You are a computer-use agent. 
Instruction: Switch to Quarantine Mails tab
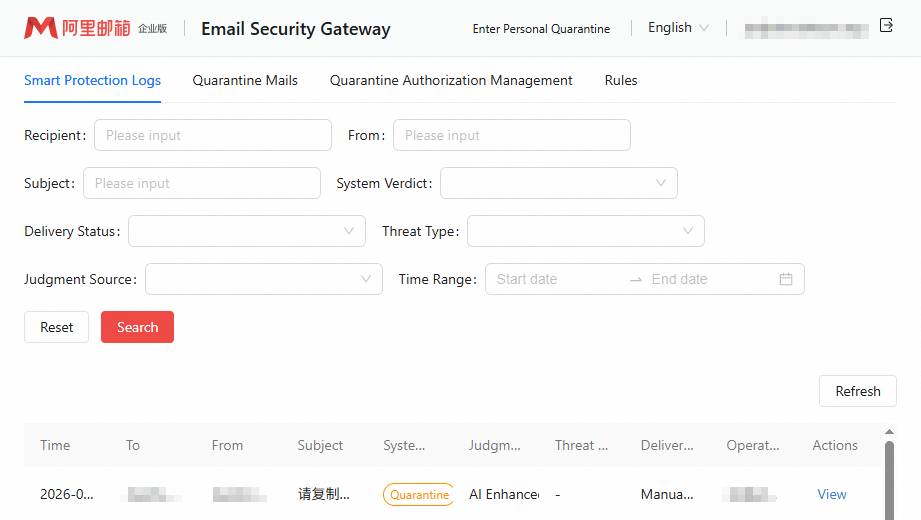click(245, 80)
